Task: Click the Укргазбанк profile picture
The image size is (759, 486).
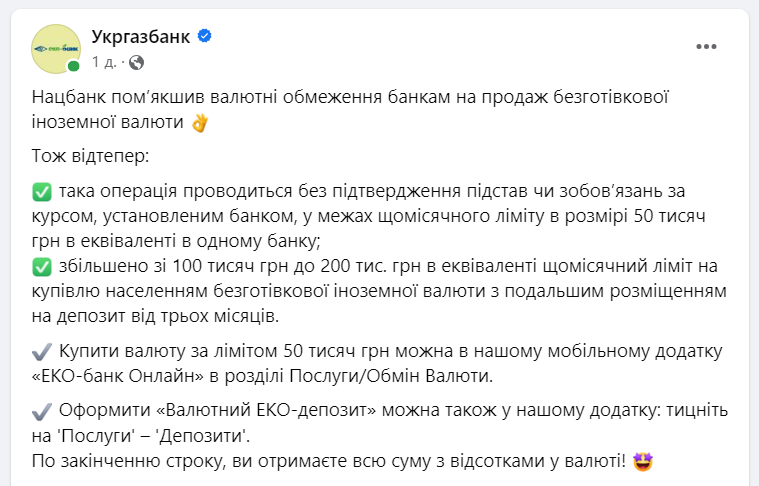Action: [x=56, y=48]
